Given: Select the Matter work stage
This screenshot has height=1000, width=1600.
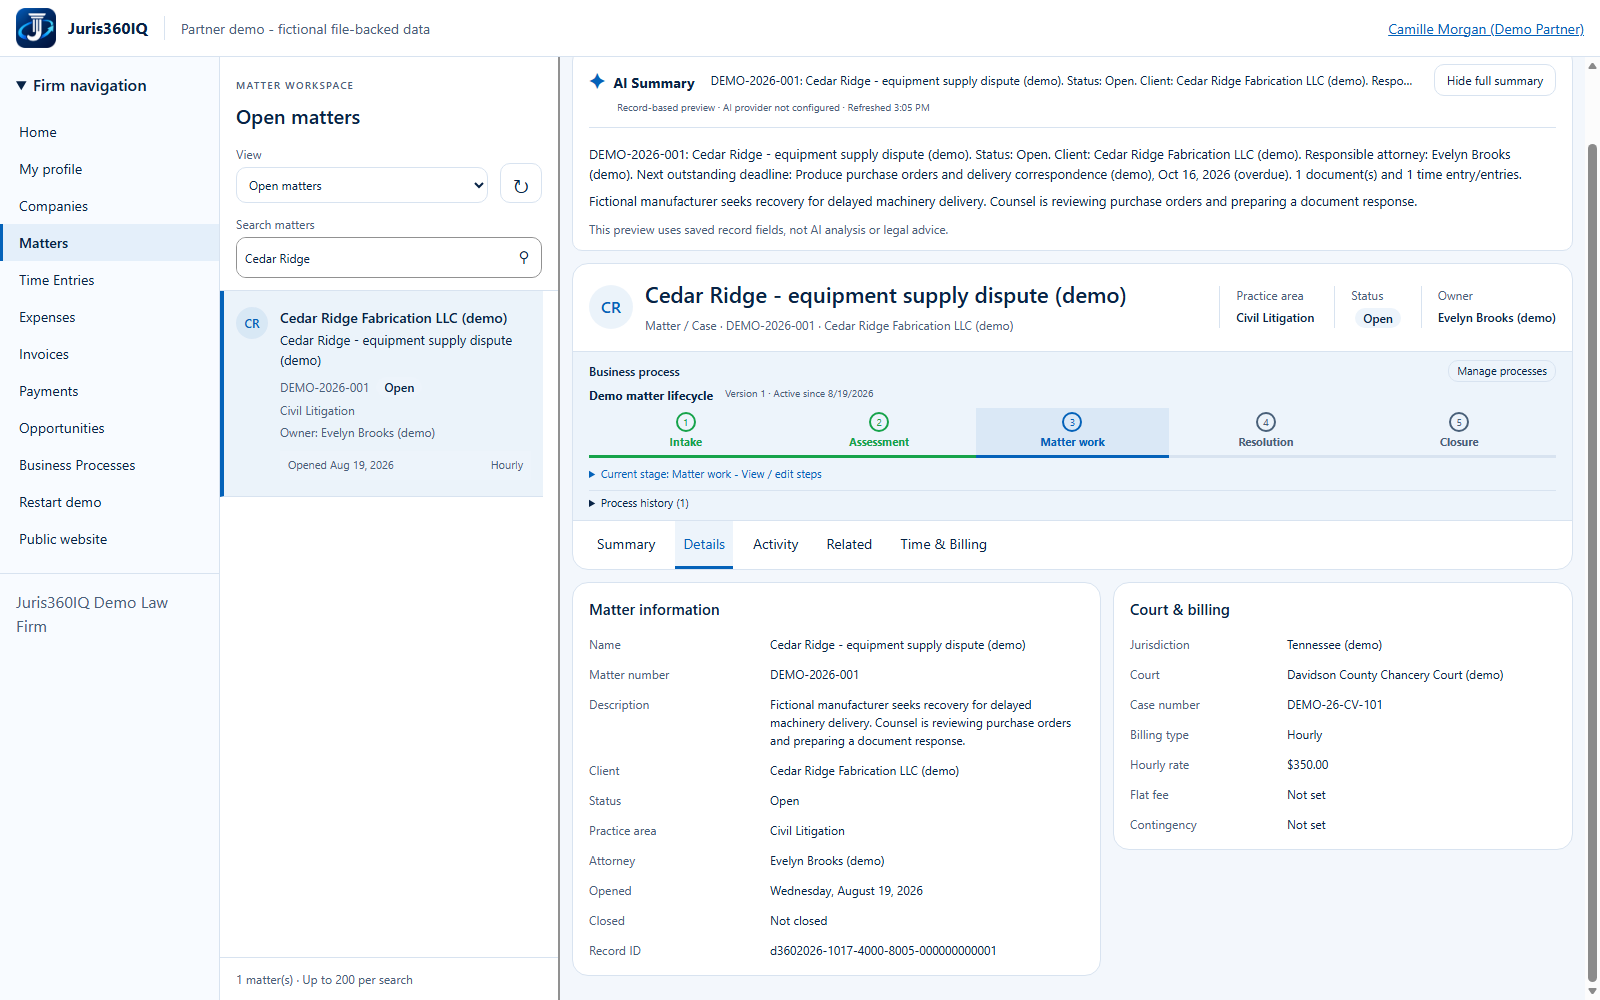Looking at the screenshot, I should (x=1072, y=432).
